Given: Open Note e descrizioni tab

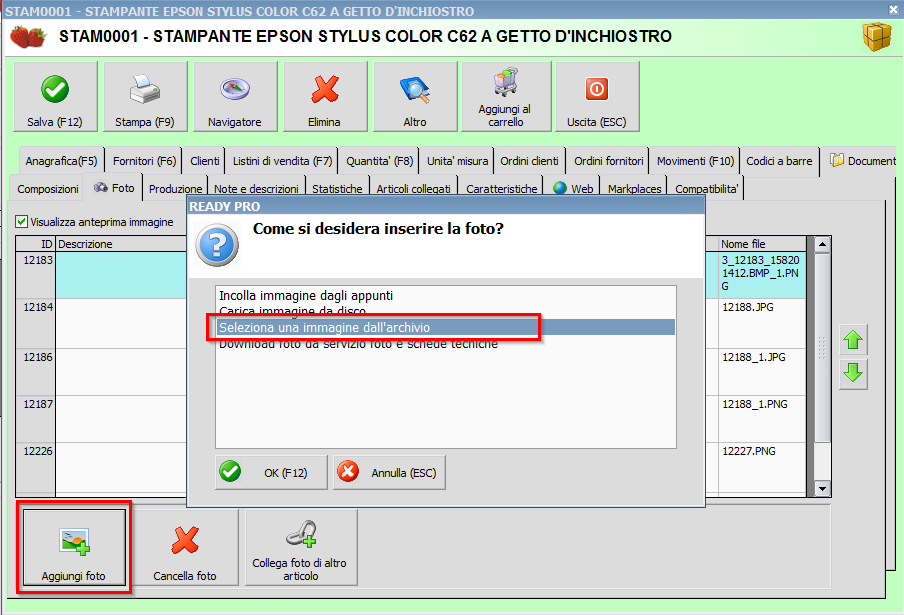Looking at the screenshot, I should coord(256,188).
